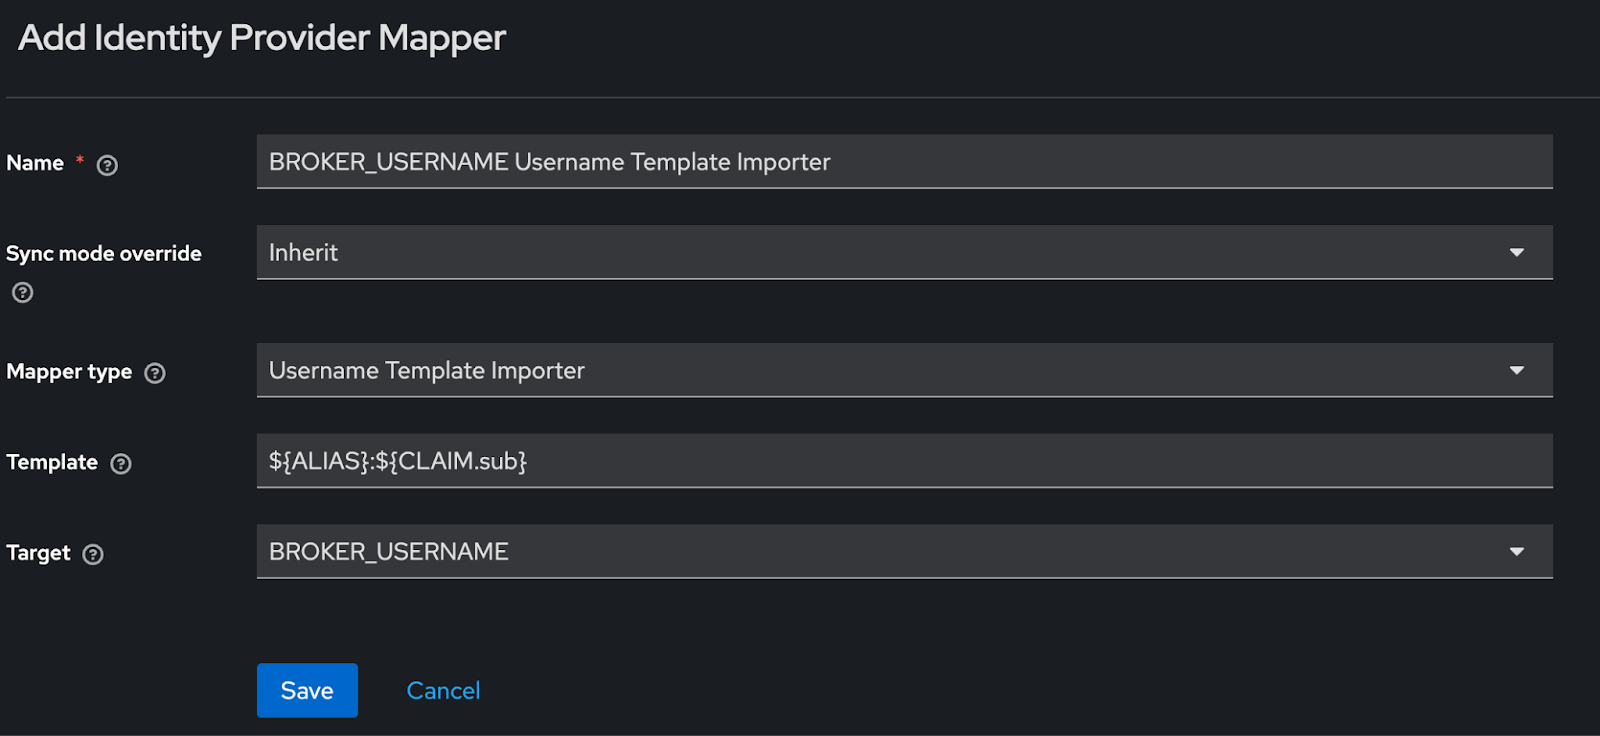Cancel adding the mapper

[x=443, y=691]
